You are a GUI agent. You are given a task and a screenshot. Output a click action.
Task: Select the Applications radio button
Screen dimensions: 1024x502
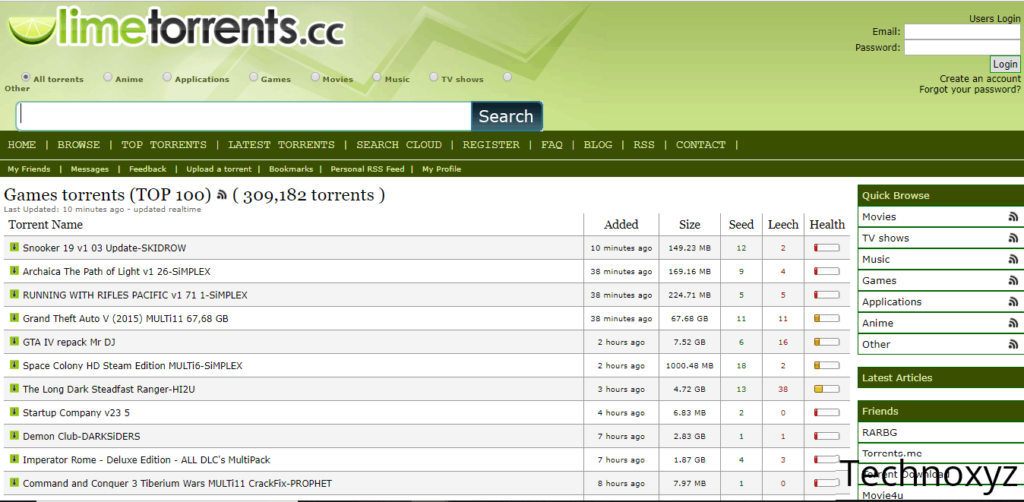(167, 77)
